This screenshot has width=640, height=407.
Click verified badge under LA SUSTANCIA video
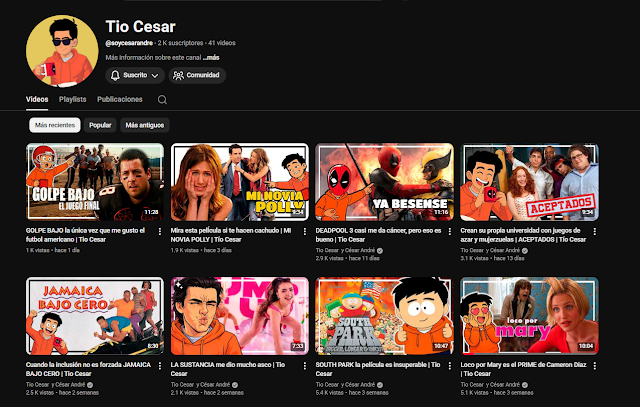[235, 385]
